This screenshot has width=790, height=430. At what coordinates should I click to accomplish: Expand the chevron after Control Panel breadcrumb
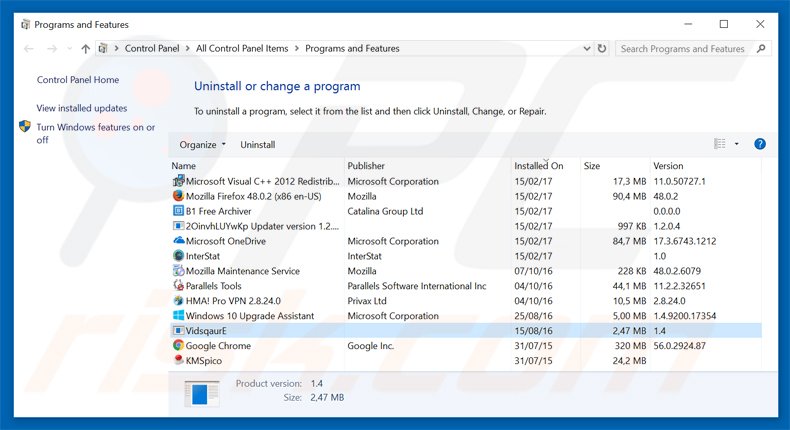coord(187,48)
